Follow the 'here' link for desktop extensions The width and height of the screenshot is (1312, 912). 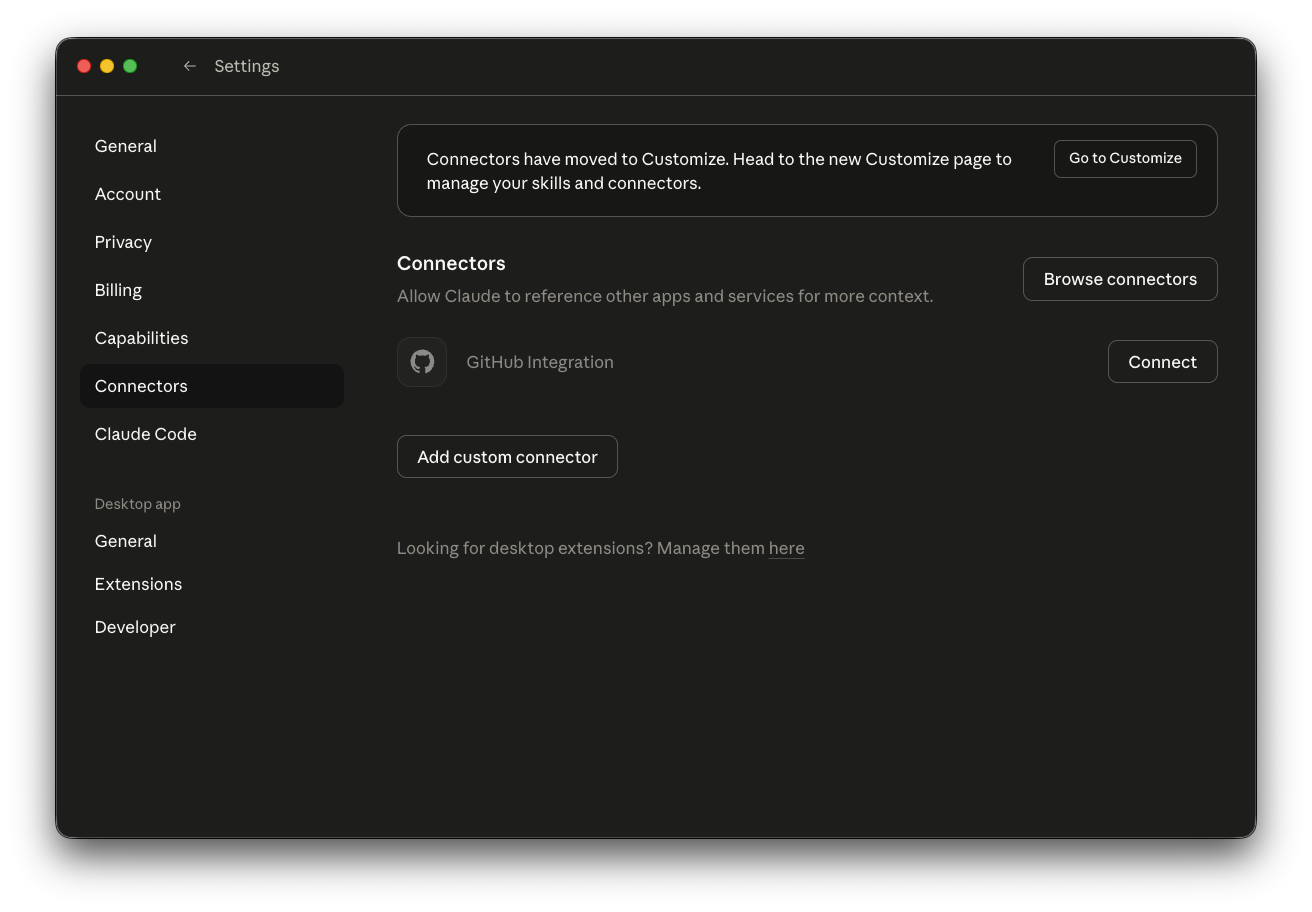[x=786, y=548]
